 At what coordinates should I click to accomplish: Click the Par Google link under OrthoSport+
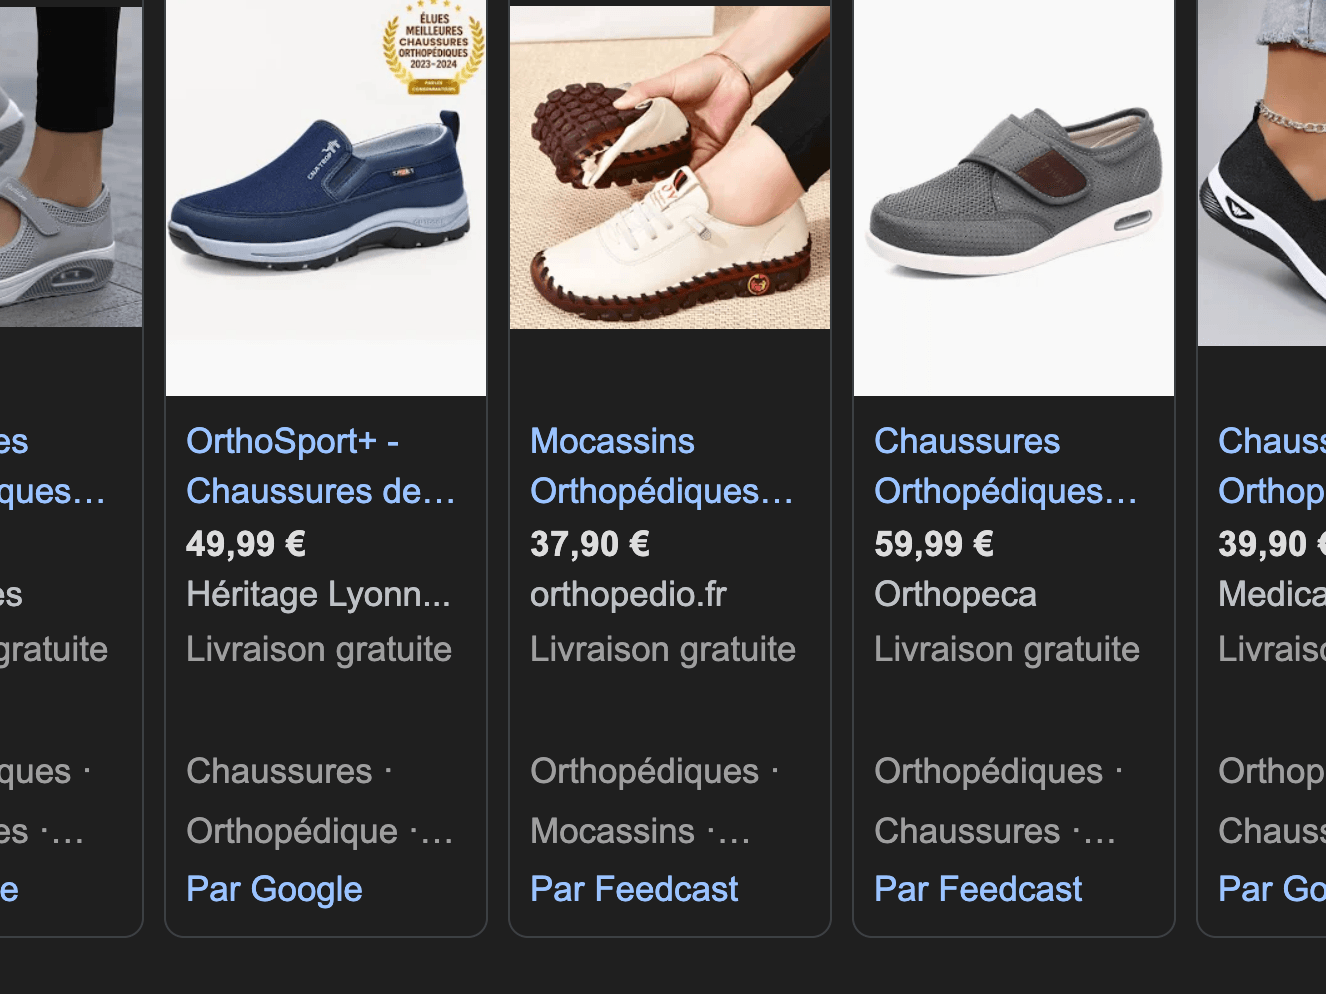tap(274, 889)
